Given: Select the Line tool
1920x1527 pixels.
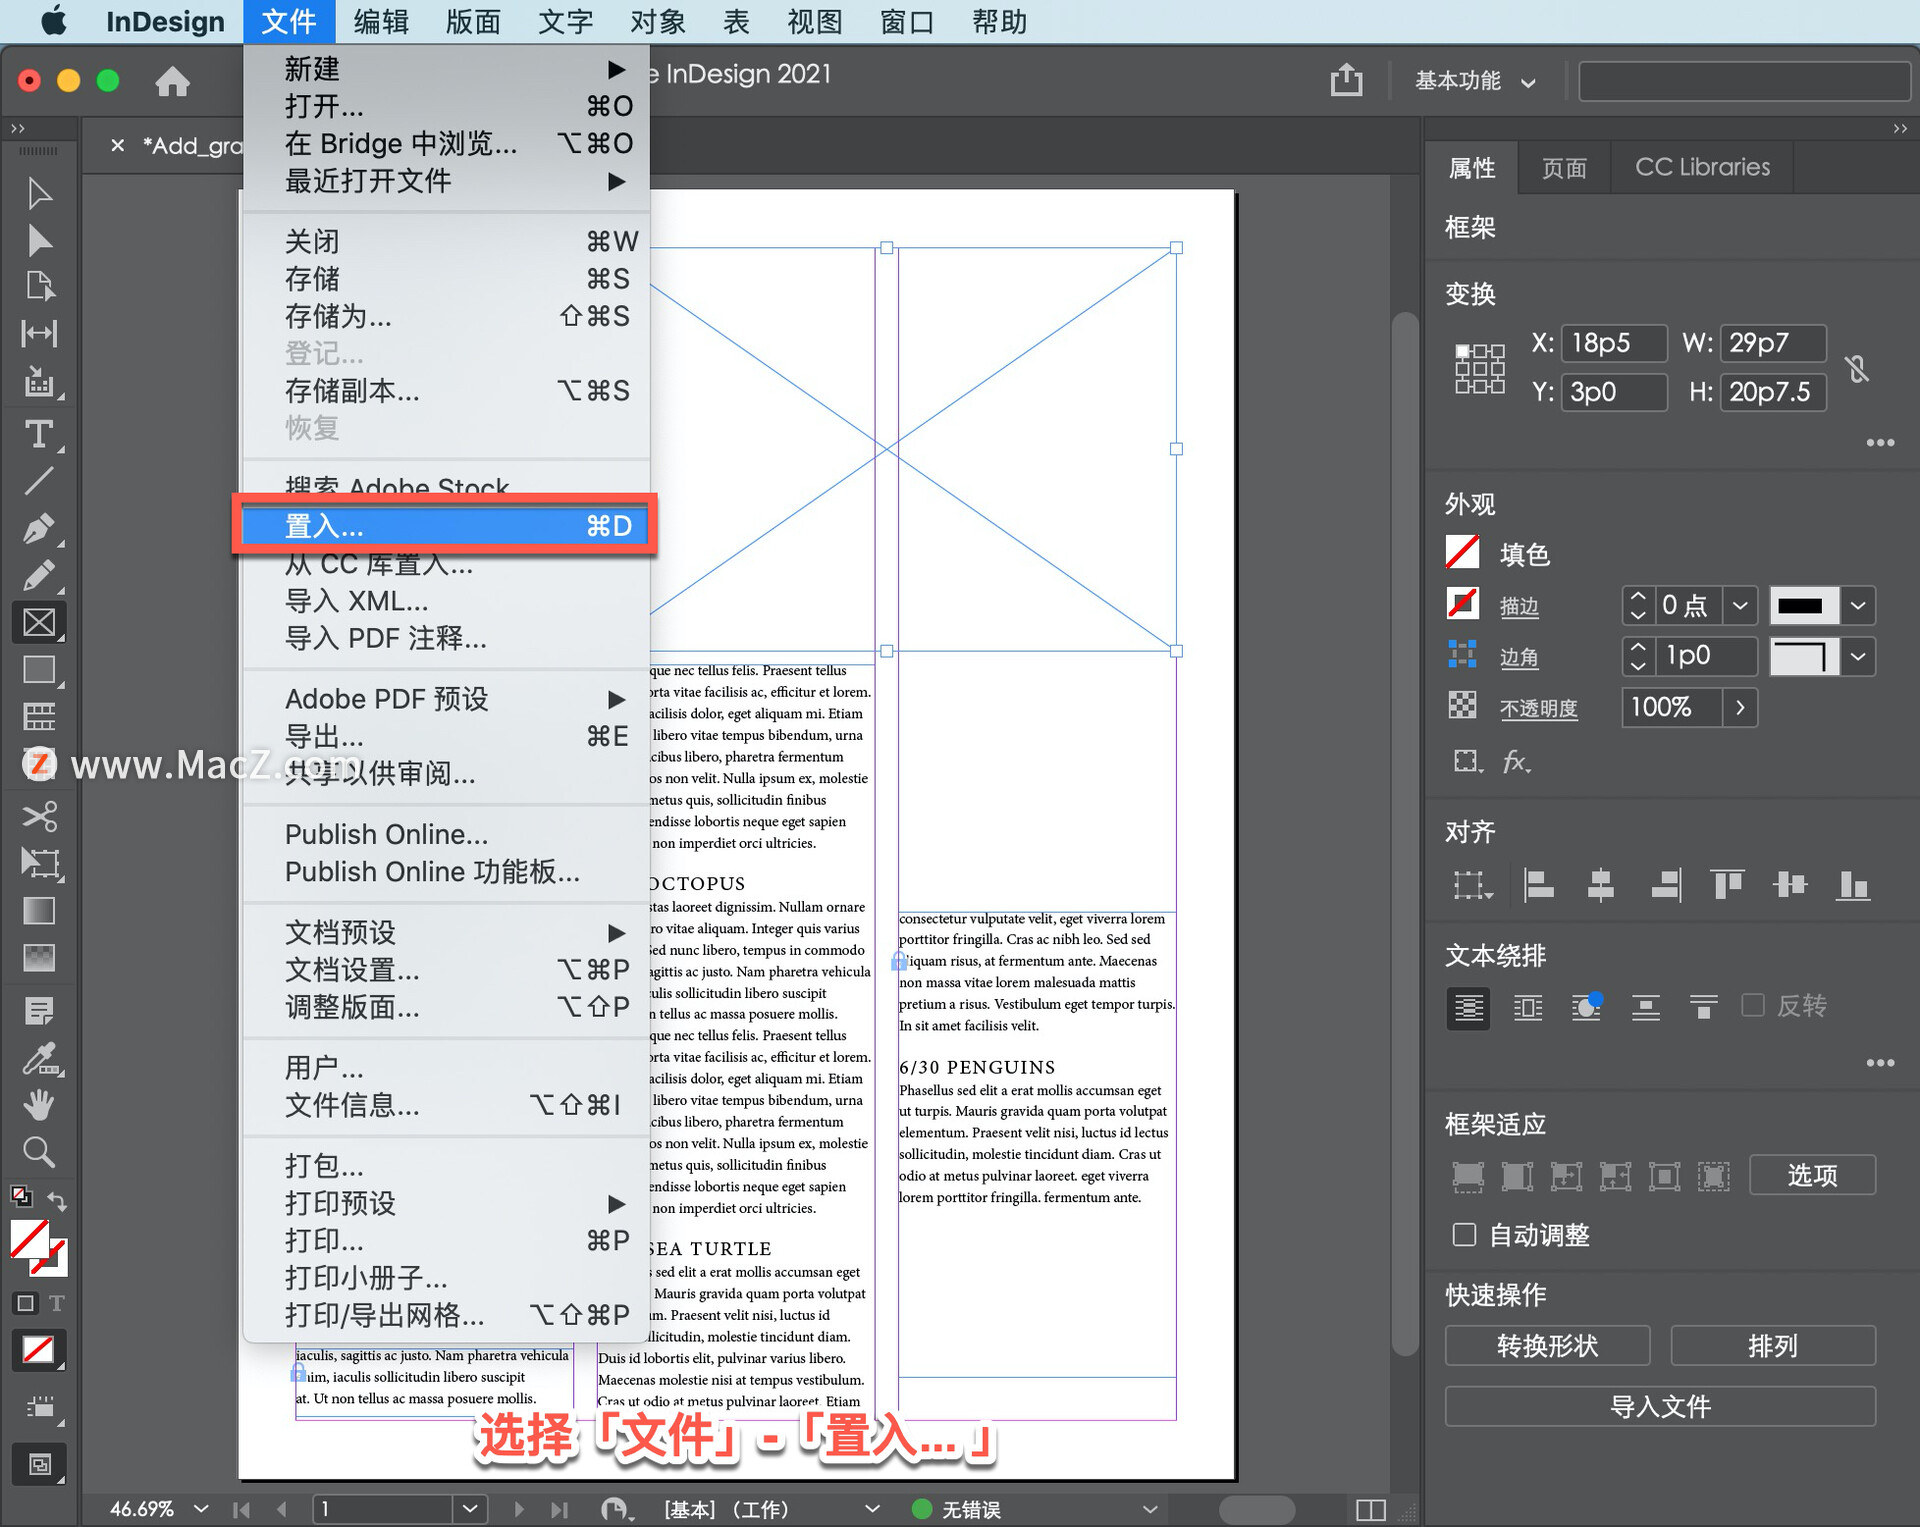Looking at the screenshot, I should [39, 482].
